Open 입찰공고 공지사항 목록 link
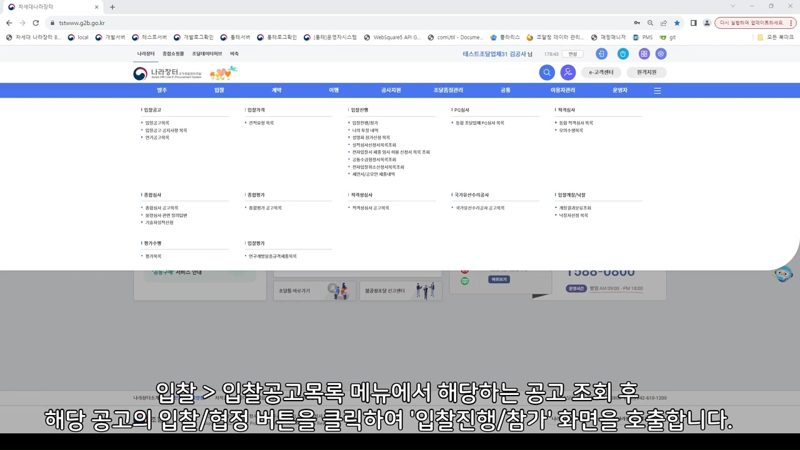The width and height of the screenshot is (800, 450). [166, 130]
